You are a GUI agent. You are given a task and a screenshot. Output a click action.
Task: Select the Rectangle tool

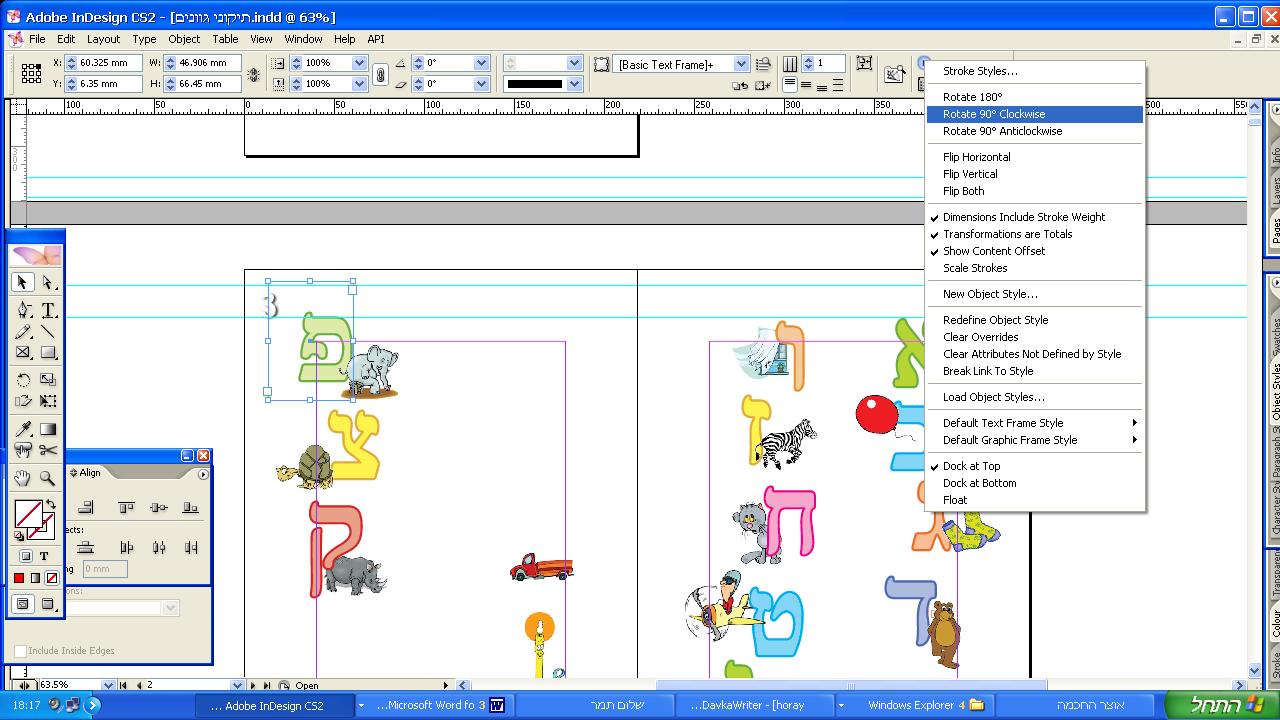pyautogui.click(x=48, y=353)
